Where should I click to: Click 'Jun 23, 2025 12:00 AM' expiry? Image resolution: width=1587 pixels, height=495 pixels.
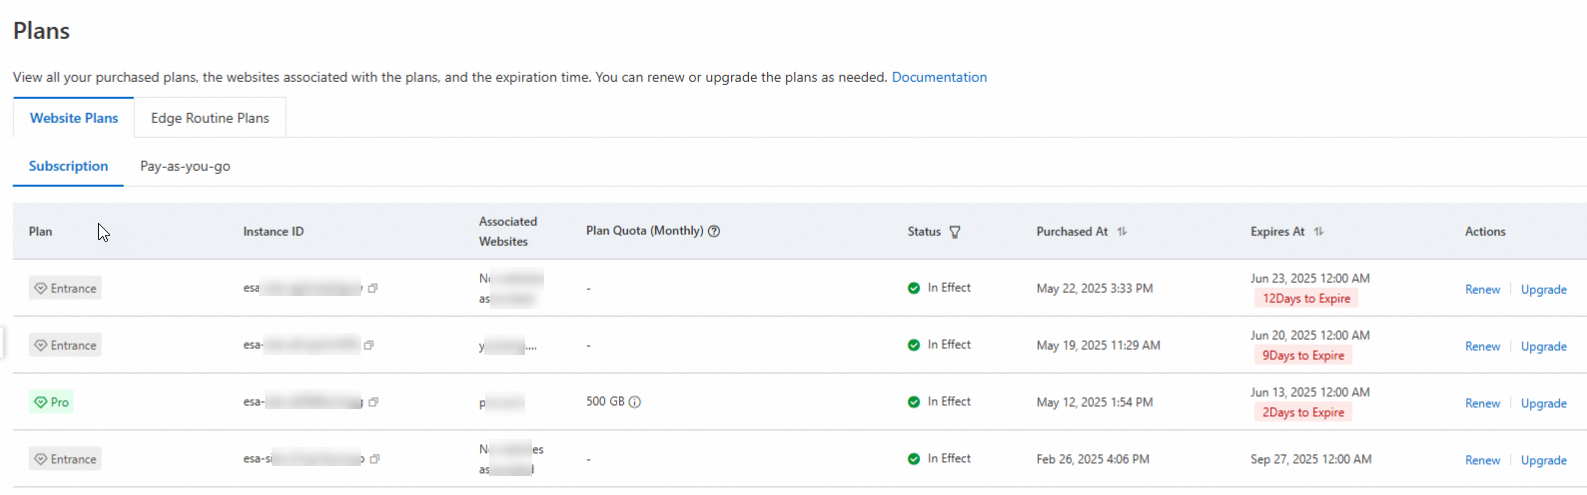point(1310,278)
